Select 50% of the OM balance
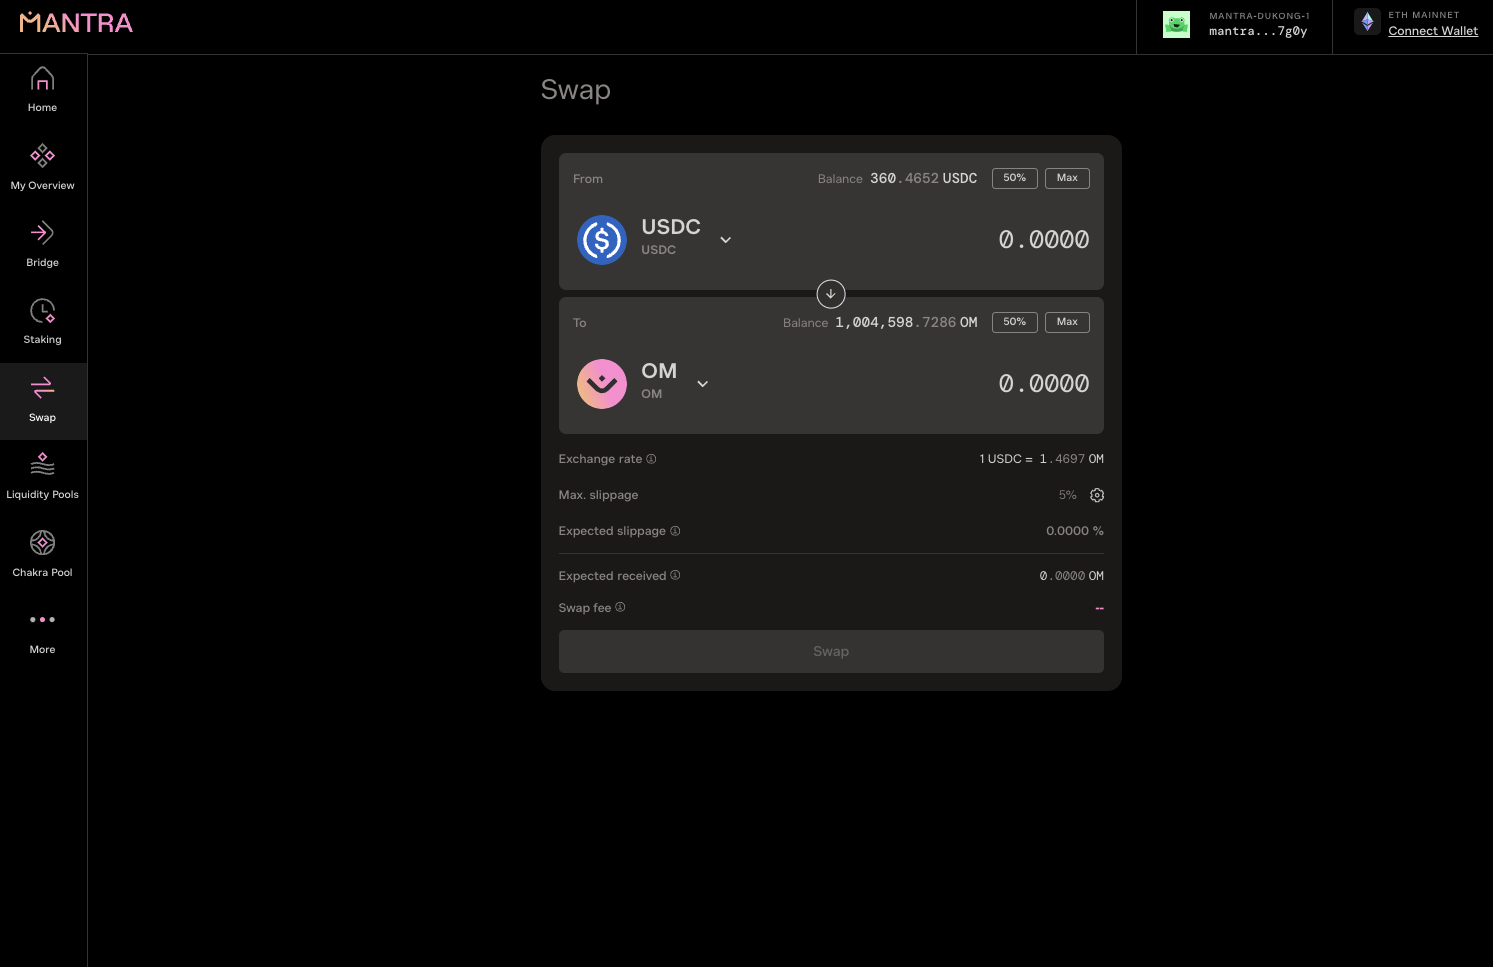The width and height of the screenshot is (1493, 967). coord(1014,322)
